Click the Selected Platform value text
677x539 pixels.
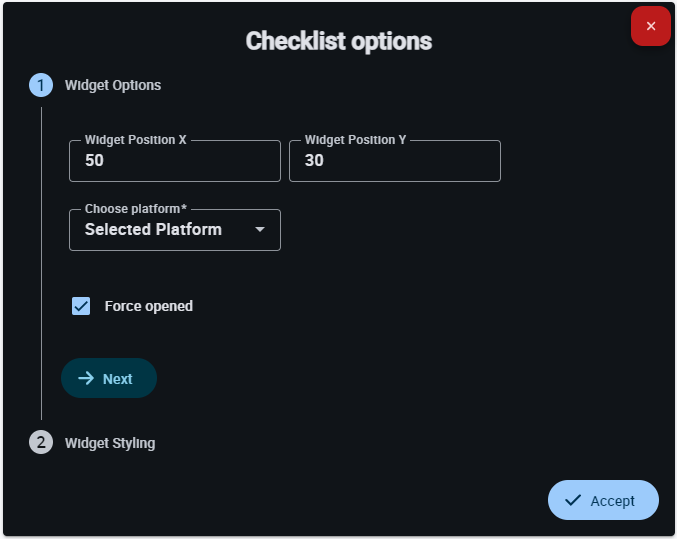[153, 230]
